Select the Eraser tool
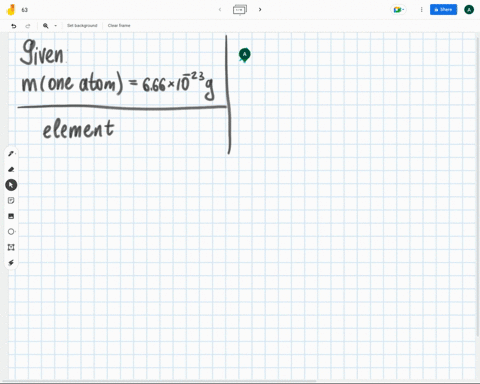 [x=11, y=169]
